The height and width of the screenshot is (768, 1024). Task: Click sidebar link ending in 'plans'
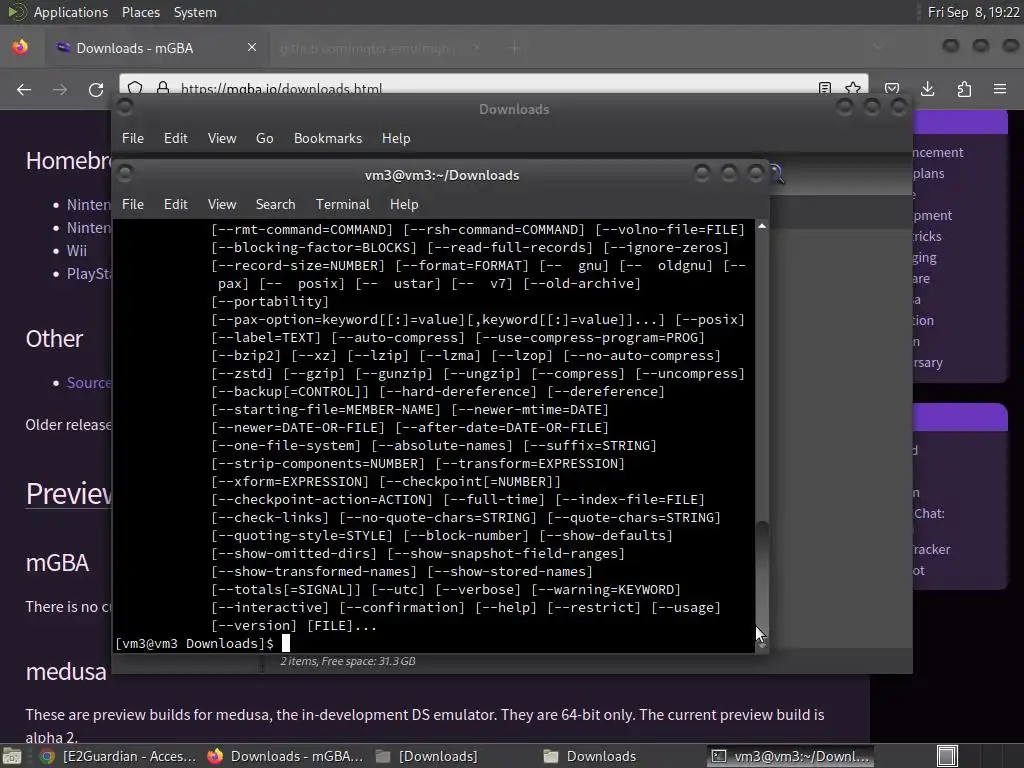(929, 174)
